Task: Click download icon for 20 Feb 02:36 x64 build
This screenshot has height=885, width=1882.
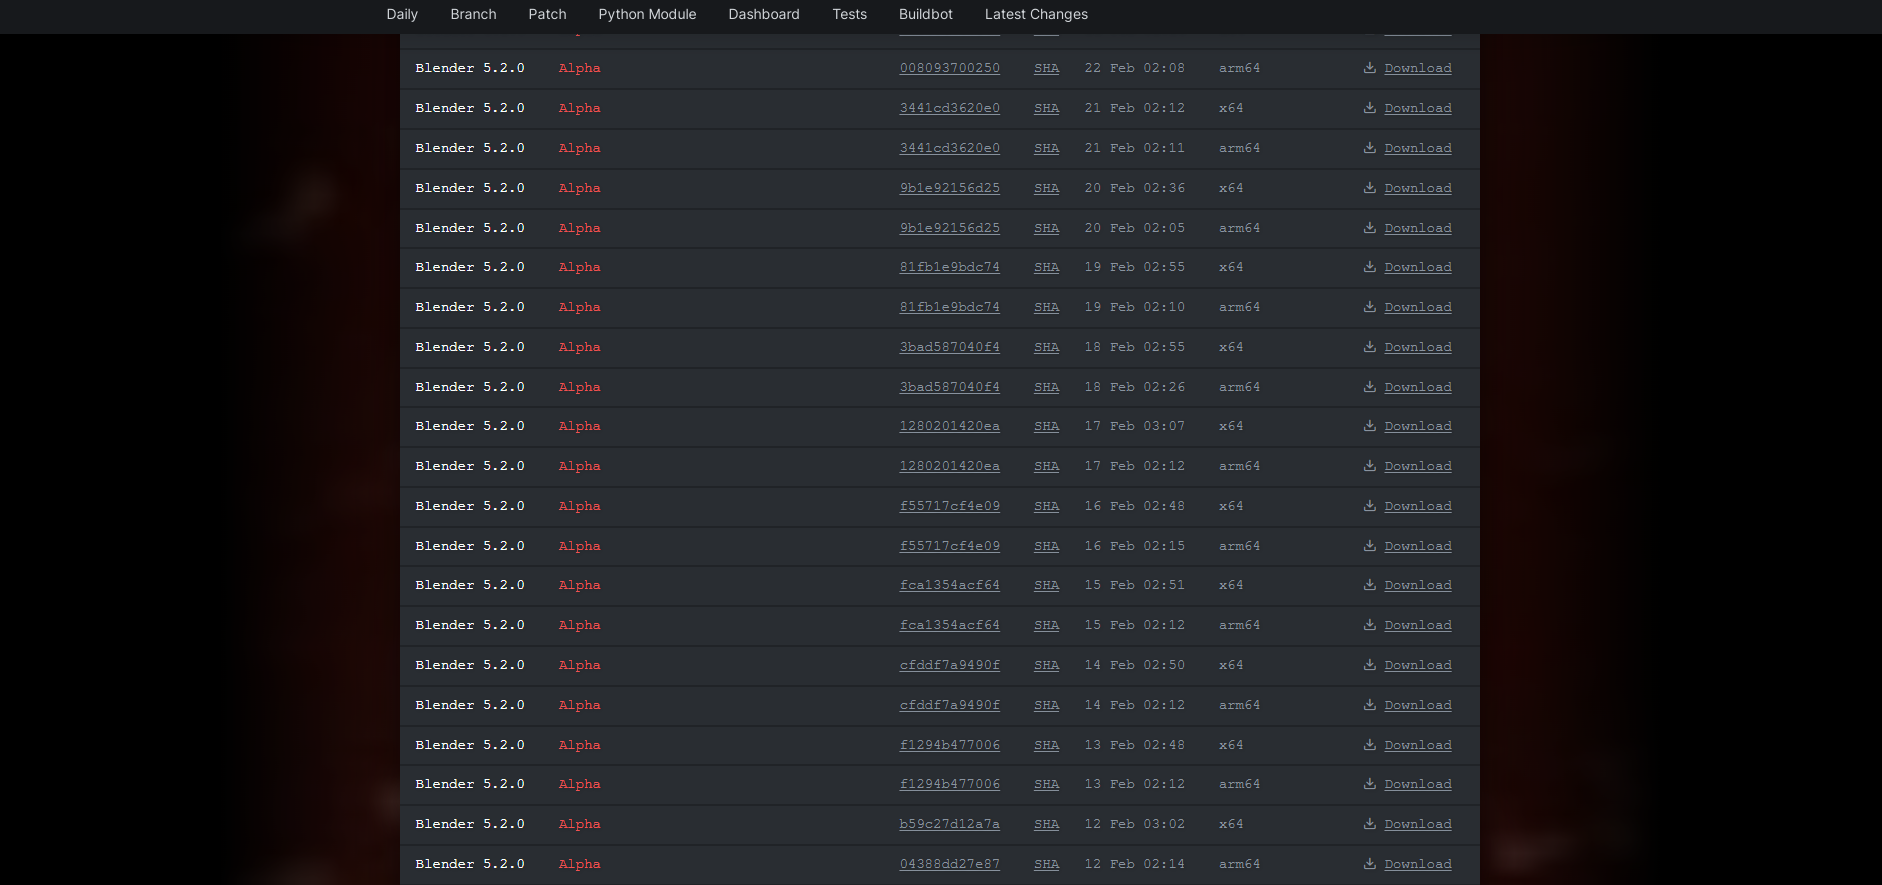Action: pyautogui.click(x=1370, y=188)
